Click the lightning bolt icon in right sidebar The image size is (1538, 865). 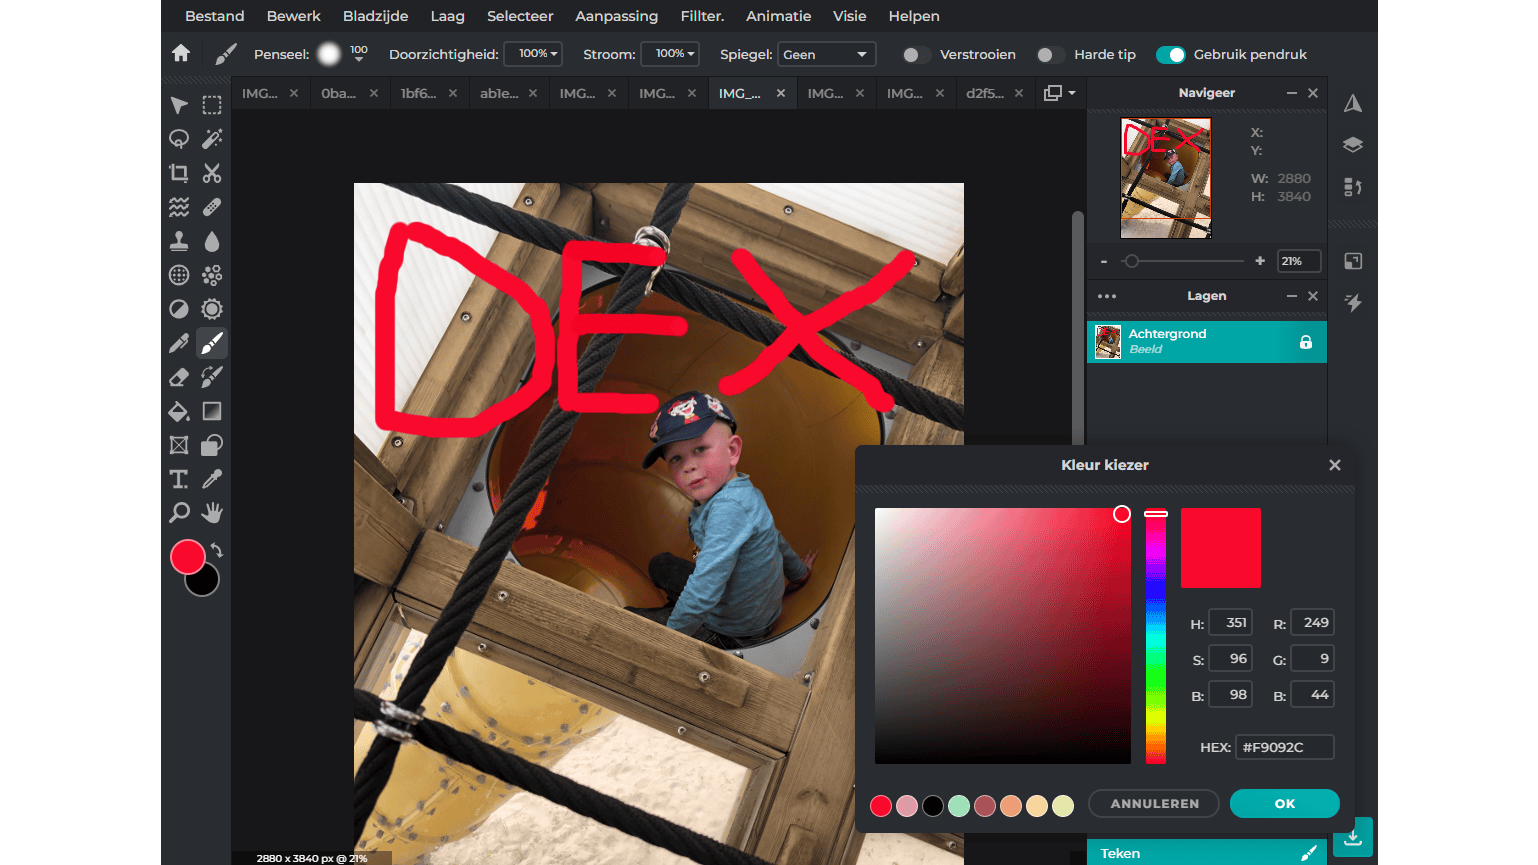click(x=1353, y=302)
